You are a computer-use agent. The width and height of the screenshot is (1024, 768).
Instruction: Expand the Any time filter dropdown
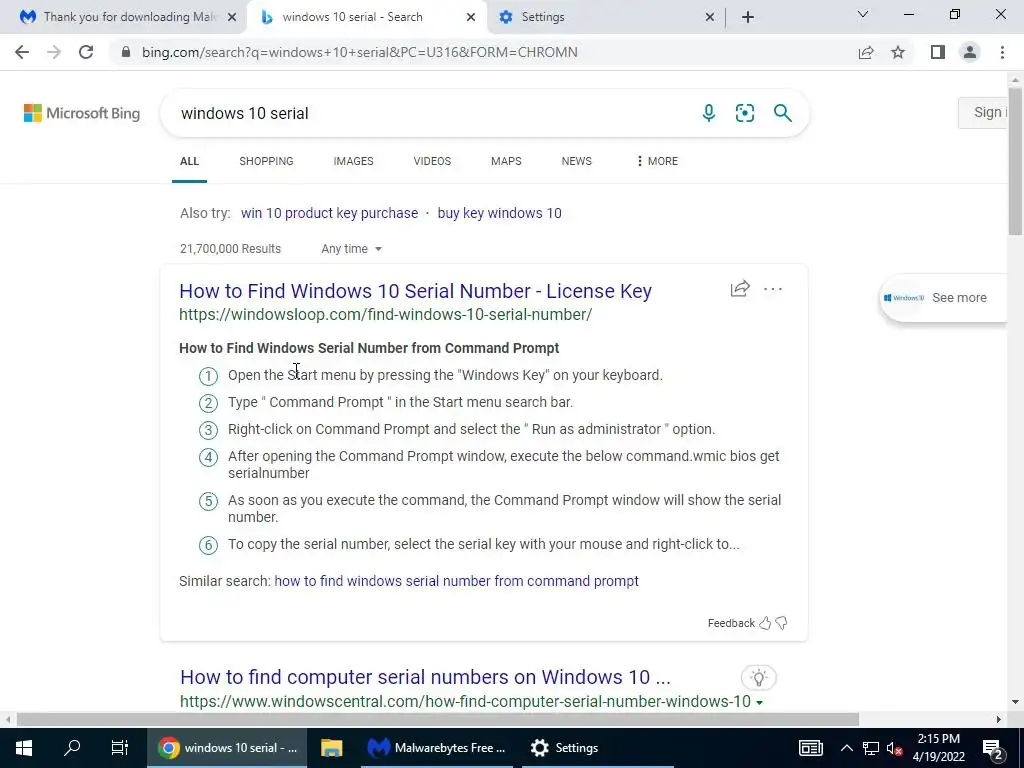click(x=351, y=249)
